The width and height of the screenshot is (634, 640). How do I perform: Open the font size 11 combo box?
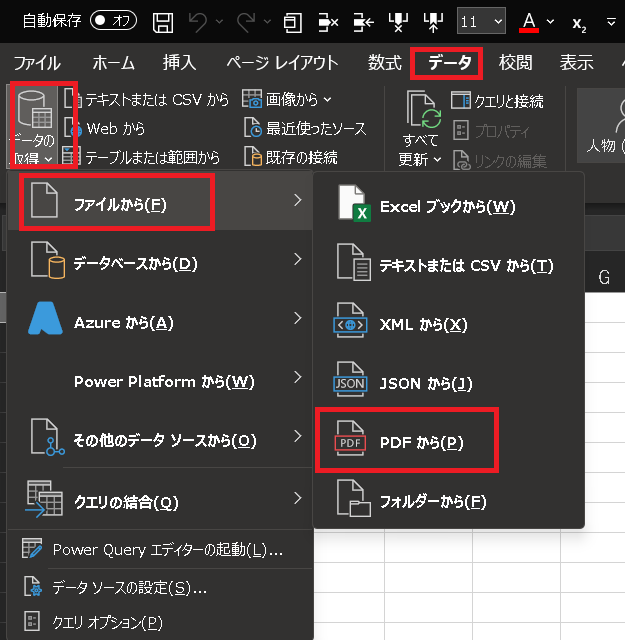[x=481, y=21]
